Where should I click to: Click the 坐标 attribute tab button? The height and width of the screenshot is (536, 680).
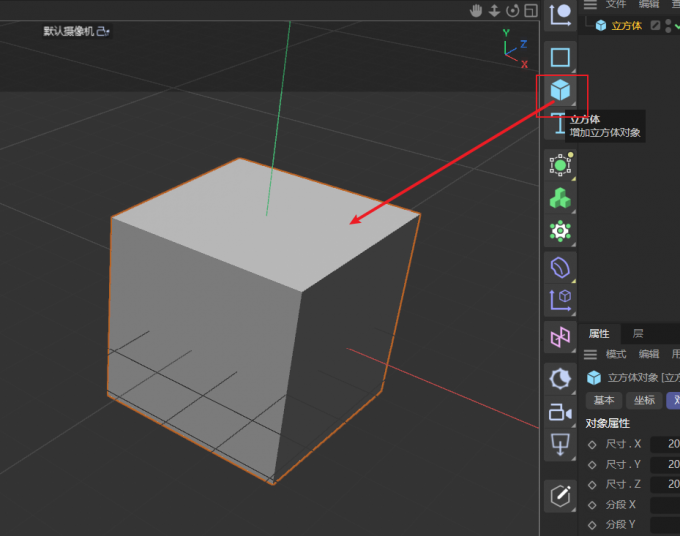tap(644, 400)
